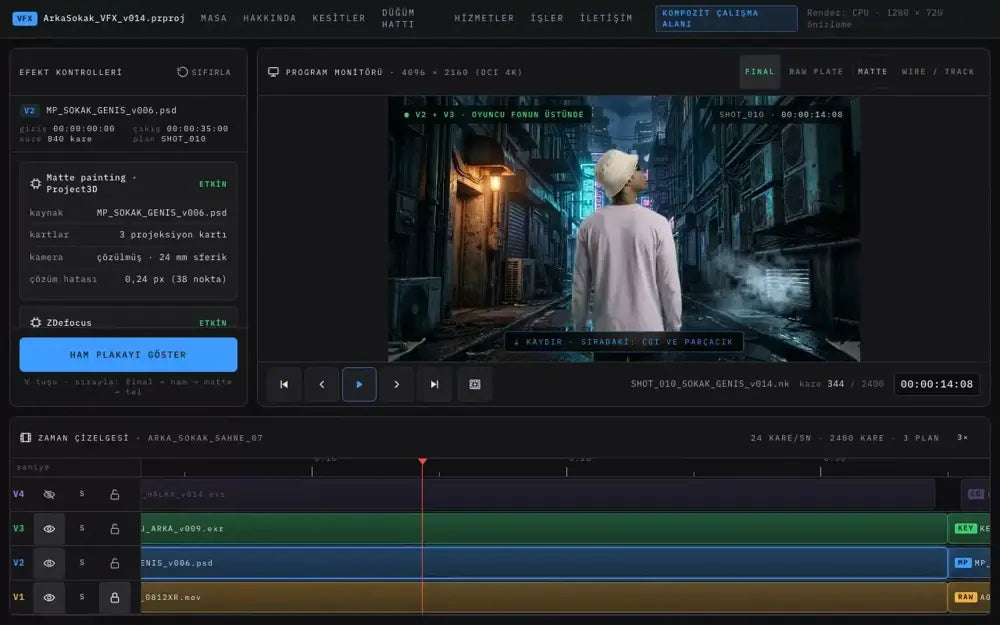The height and width of the screenshot is (625, 1000).
Task: Lock the V2 track
Action: coord(115,563)
